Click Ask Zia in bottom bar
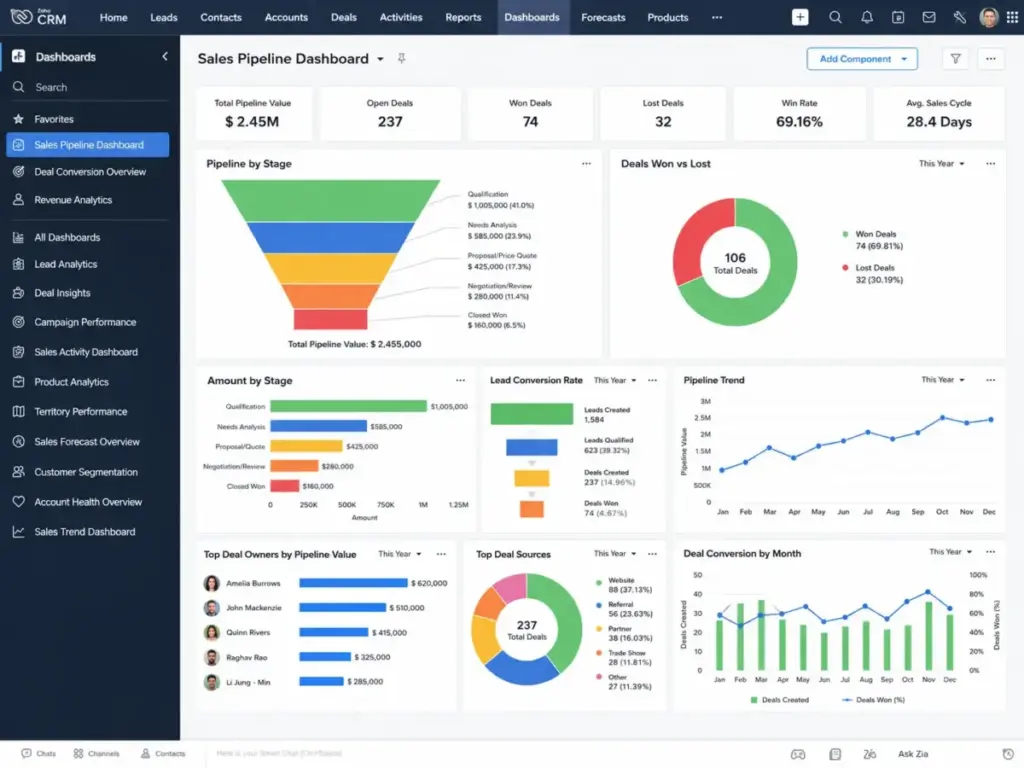This screenshot has width=1024, height=768. click(912, 754)
